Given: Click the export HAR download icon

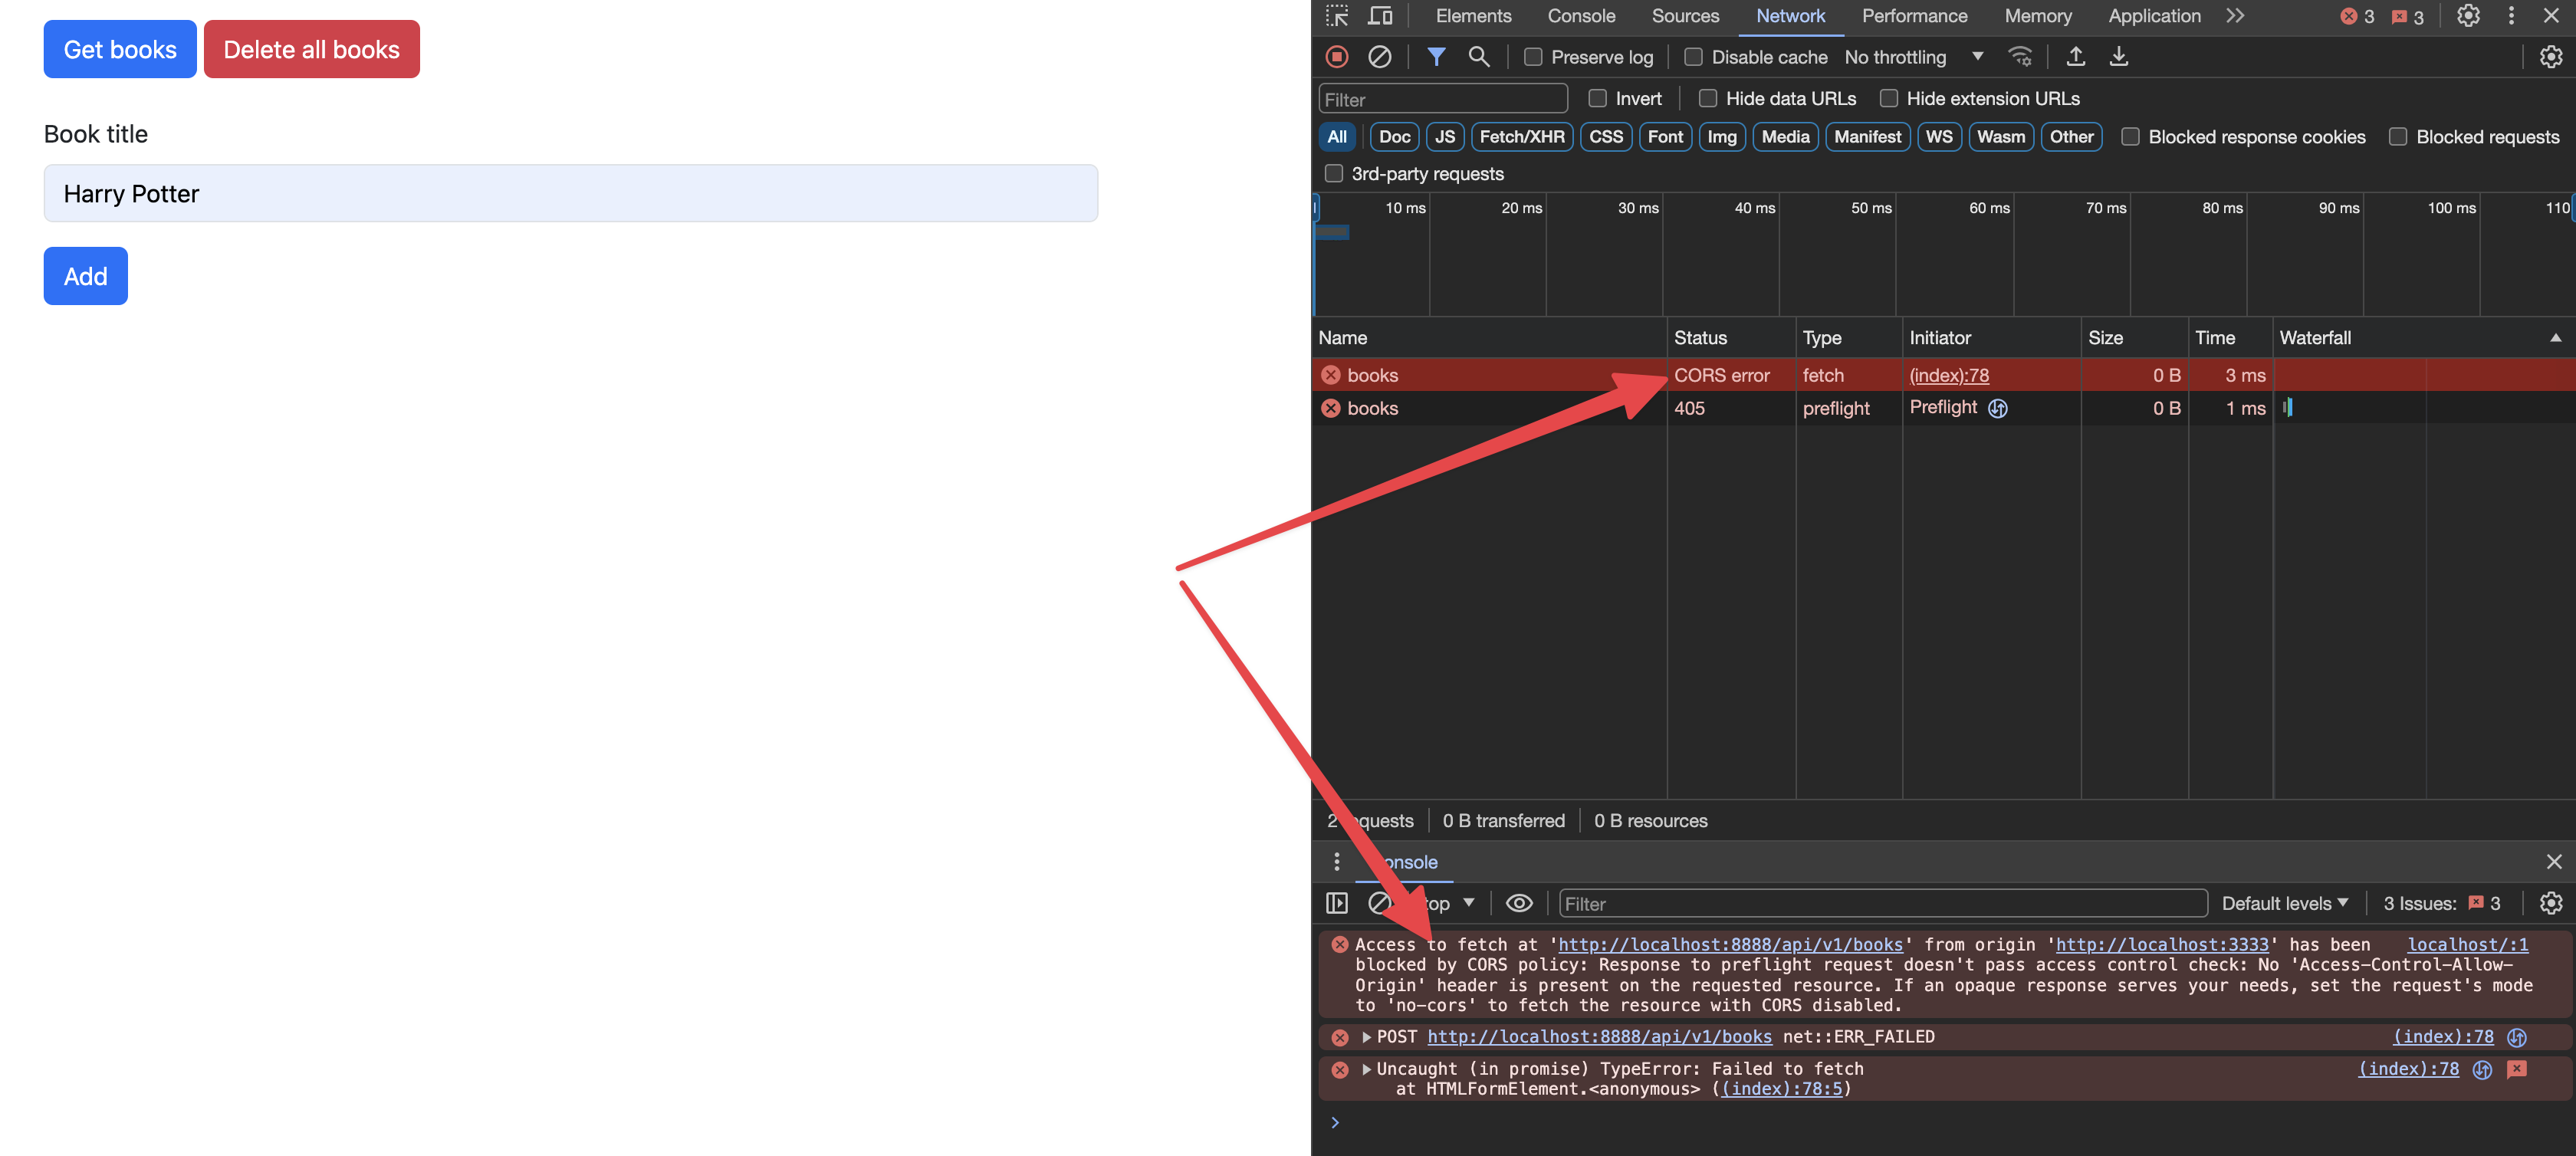Looking at the screenshot, I should point(2119,57).
